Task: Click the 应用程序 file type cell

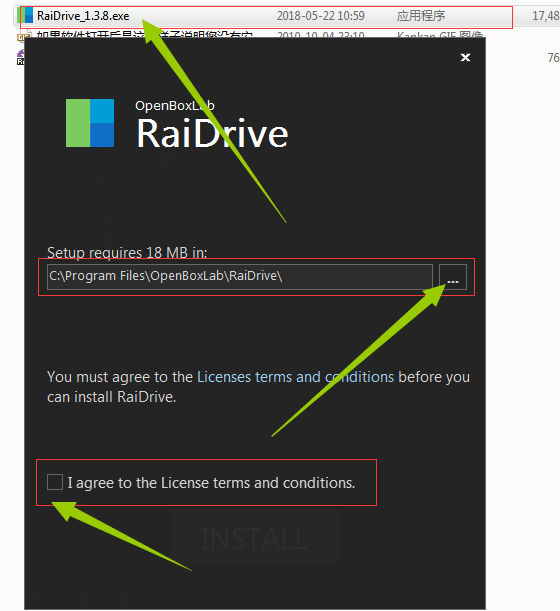Action: [x=420, y=16]
